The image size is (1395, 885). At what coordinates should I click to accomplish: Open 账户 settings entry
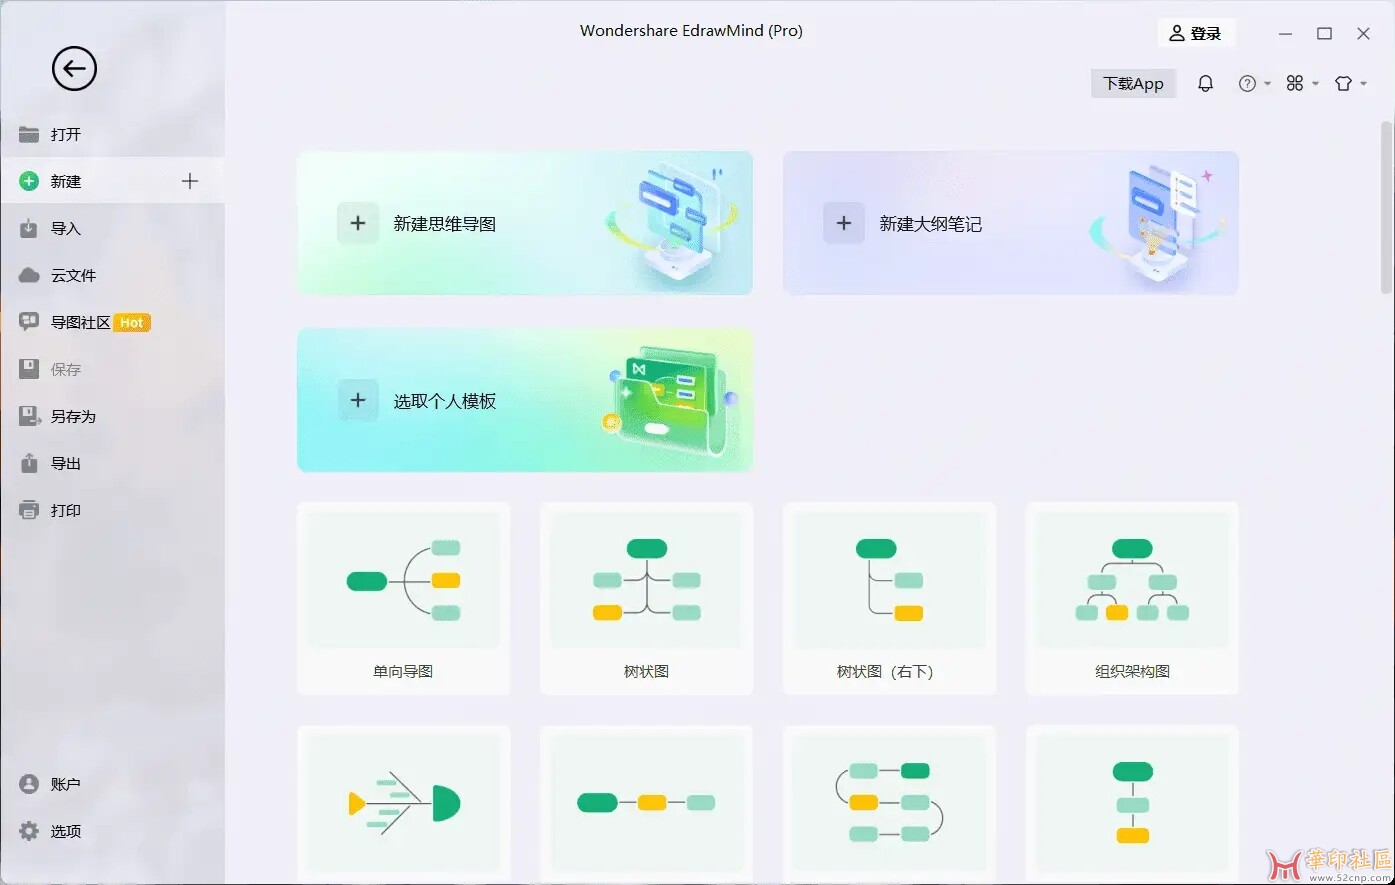coord(113,784)
